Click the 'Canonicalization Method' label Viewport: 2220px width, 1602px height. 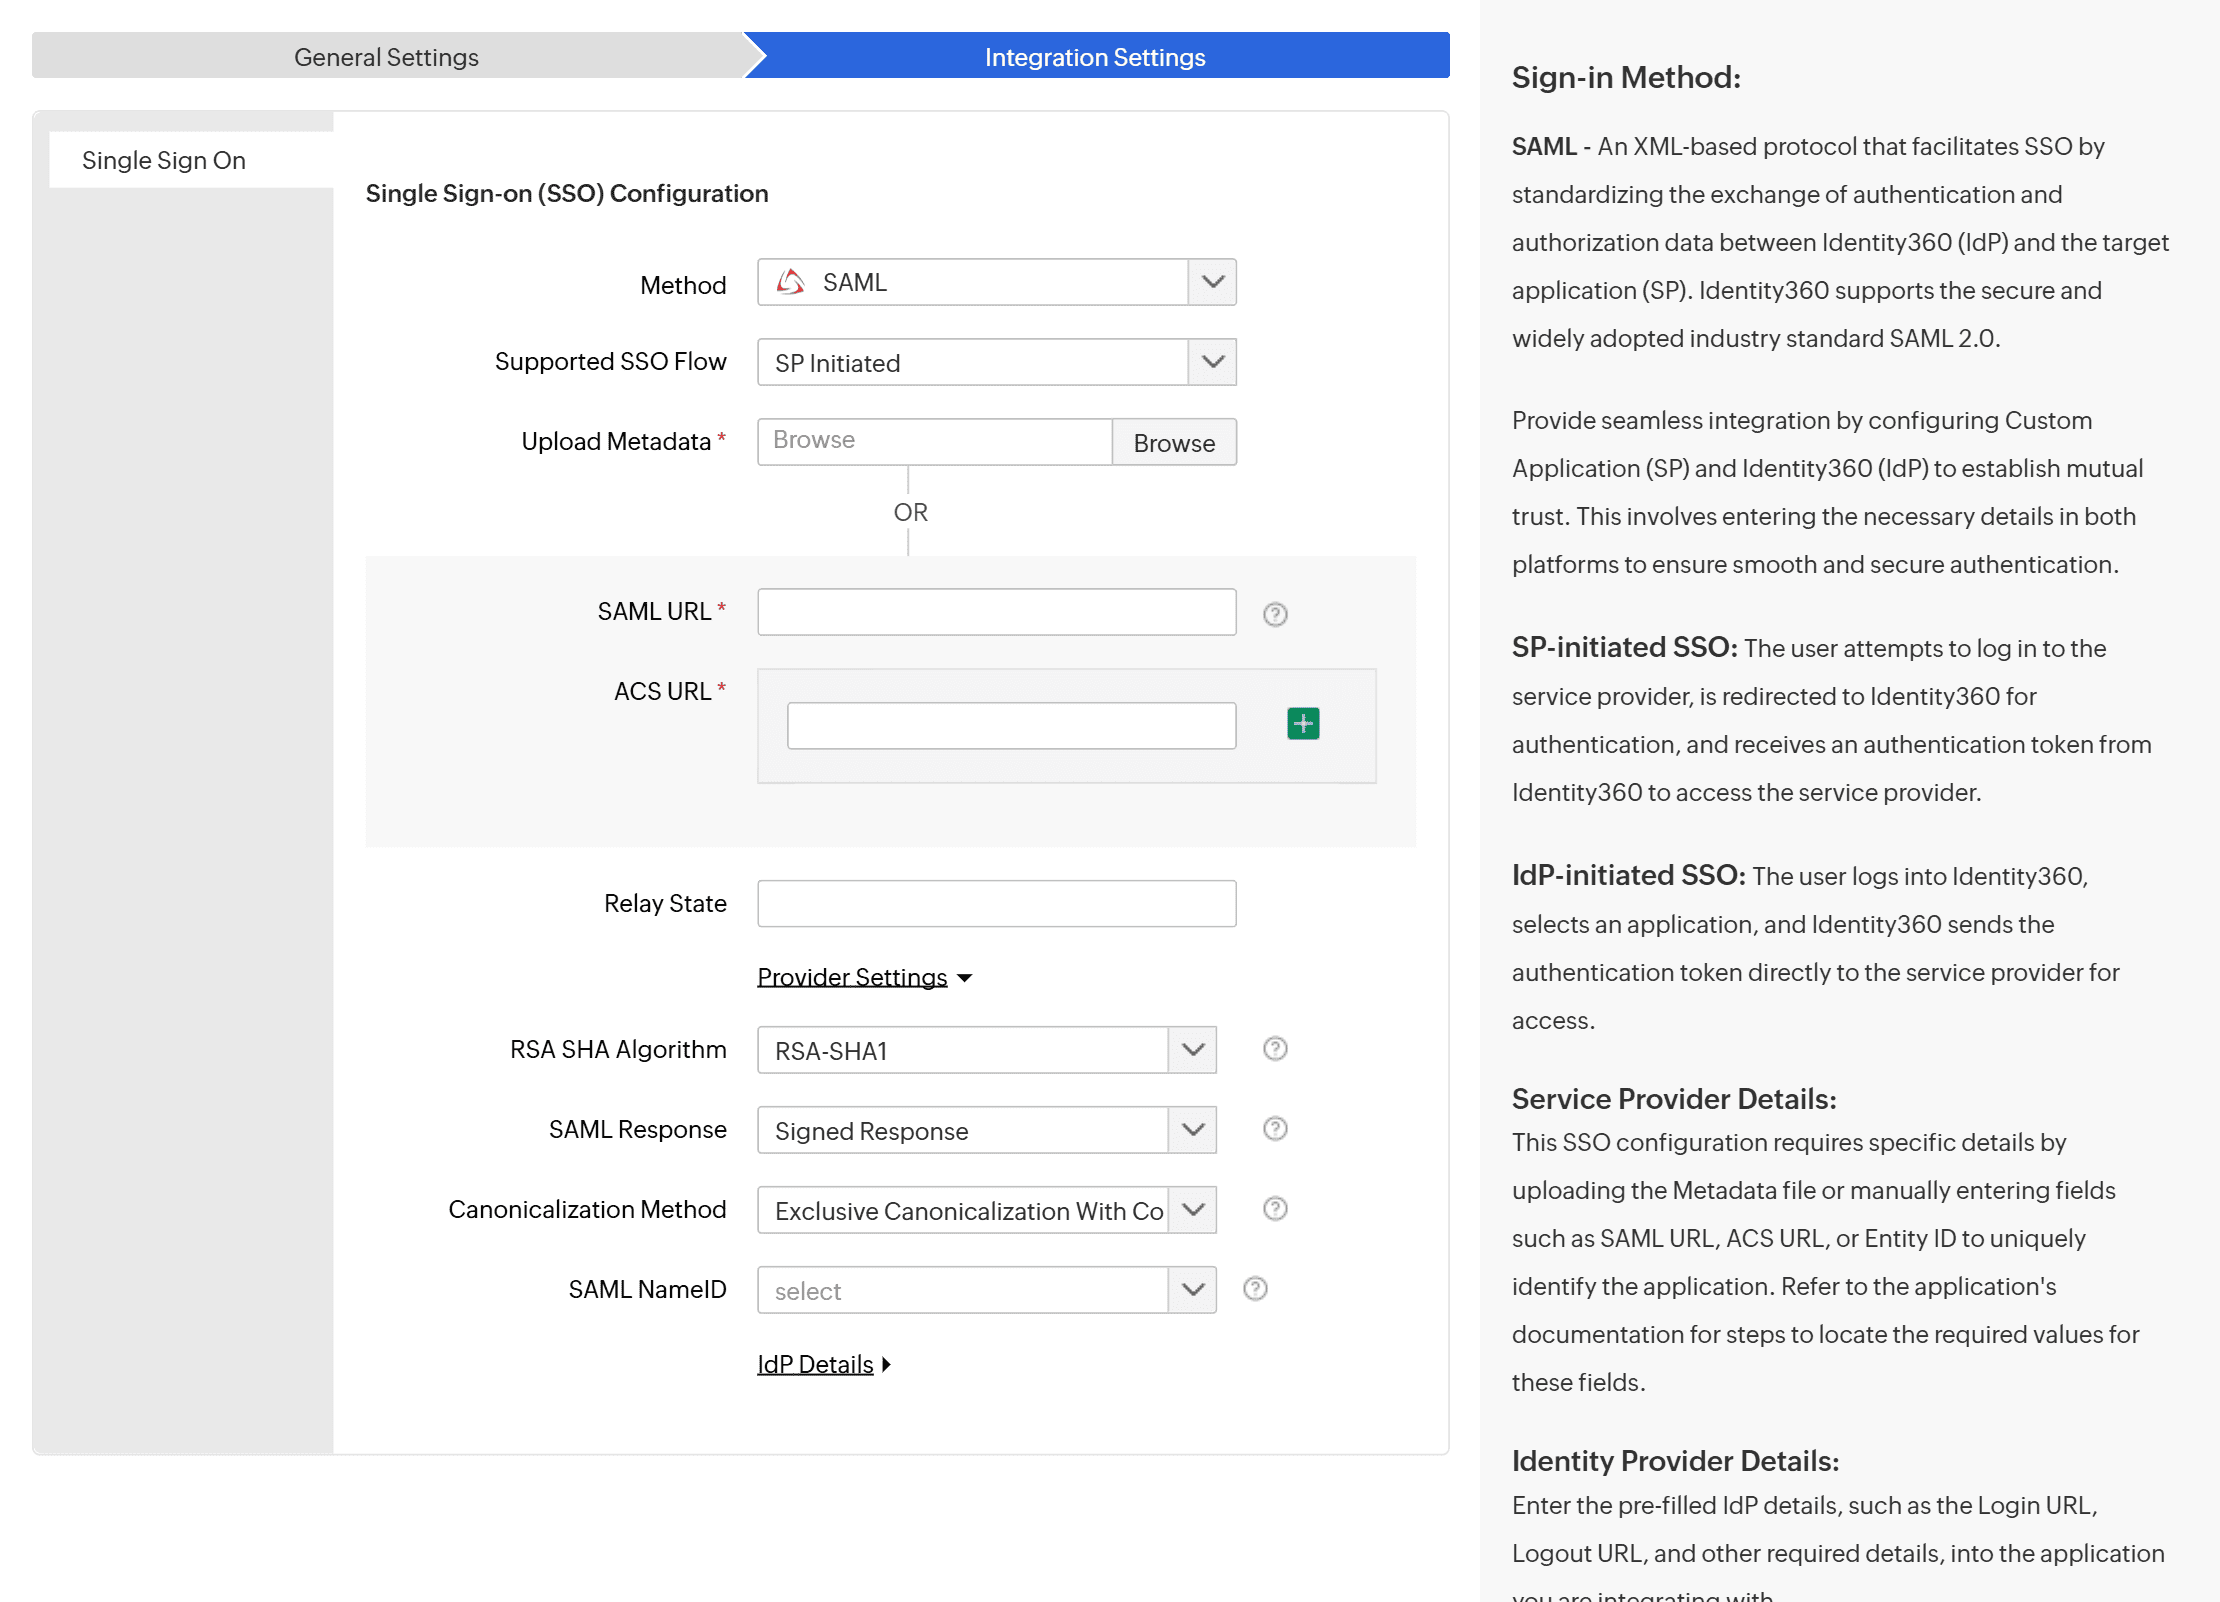coord(587,1209)
